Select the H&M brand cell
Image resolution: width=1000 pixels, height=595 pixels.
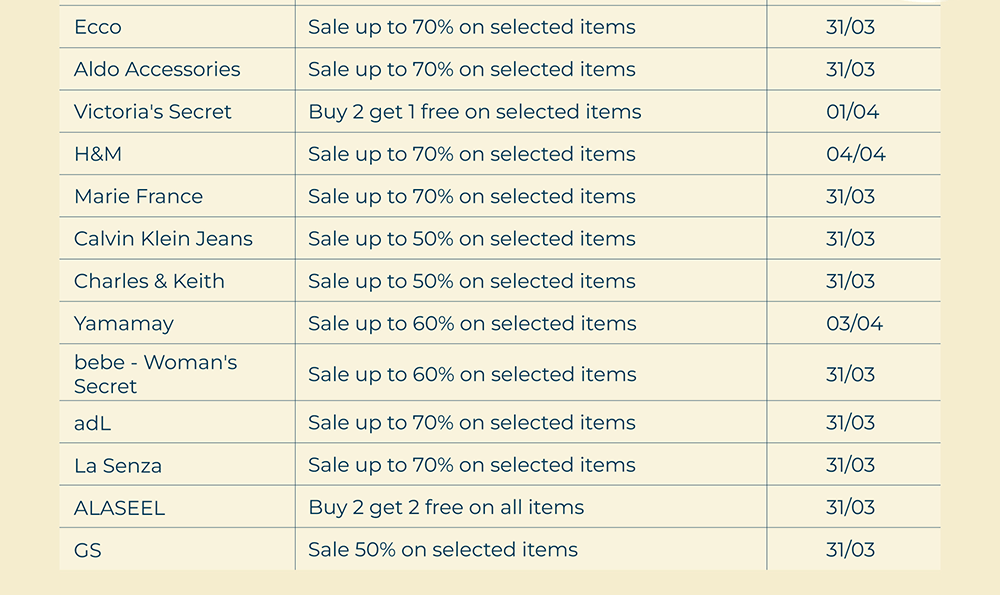[98, 154]
